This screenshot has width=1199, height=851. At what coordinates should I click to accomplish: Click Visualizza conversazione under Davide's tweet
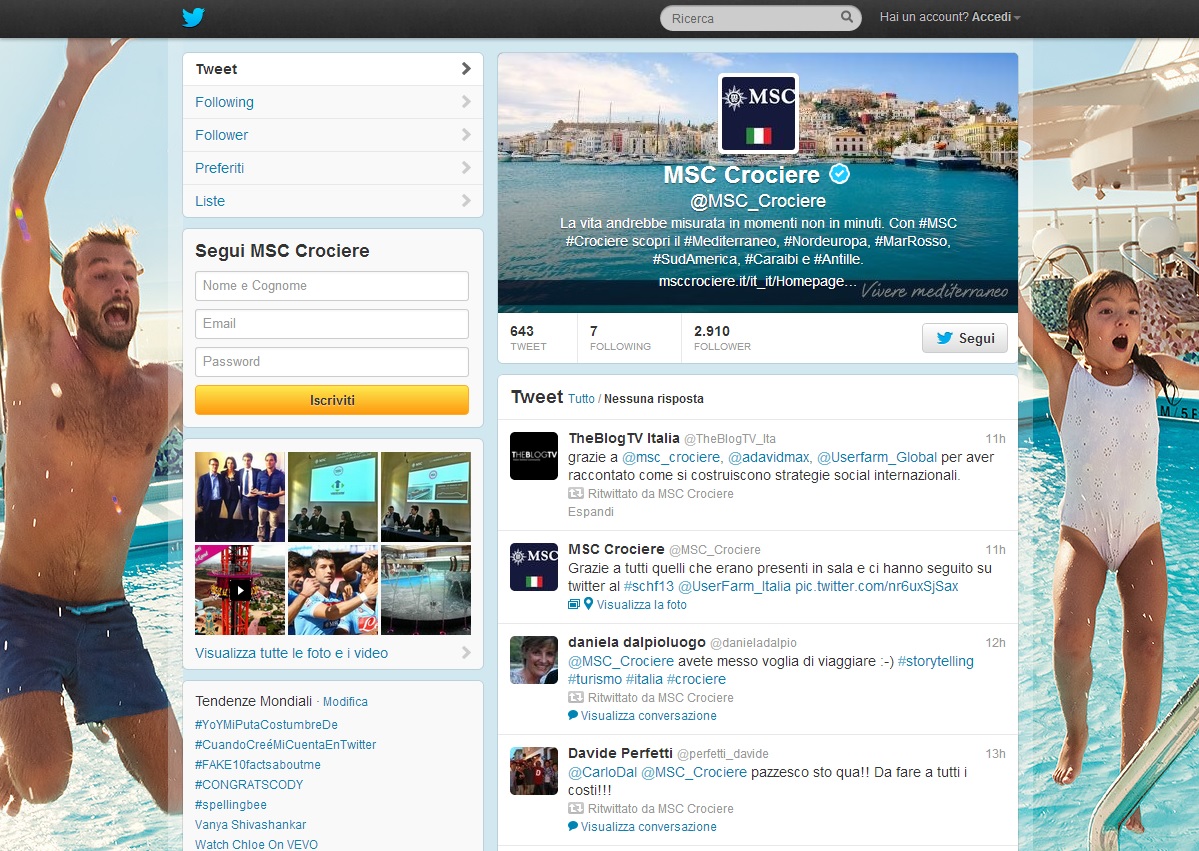pos(648,827)
